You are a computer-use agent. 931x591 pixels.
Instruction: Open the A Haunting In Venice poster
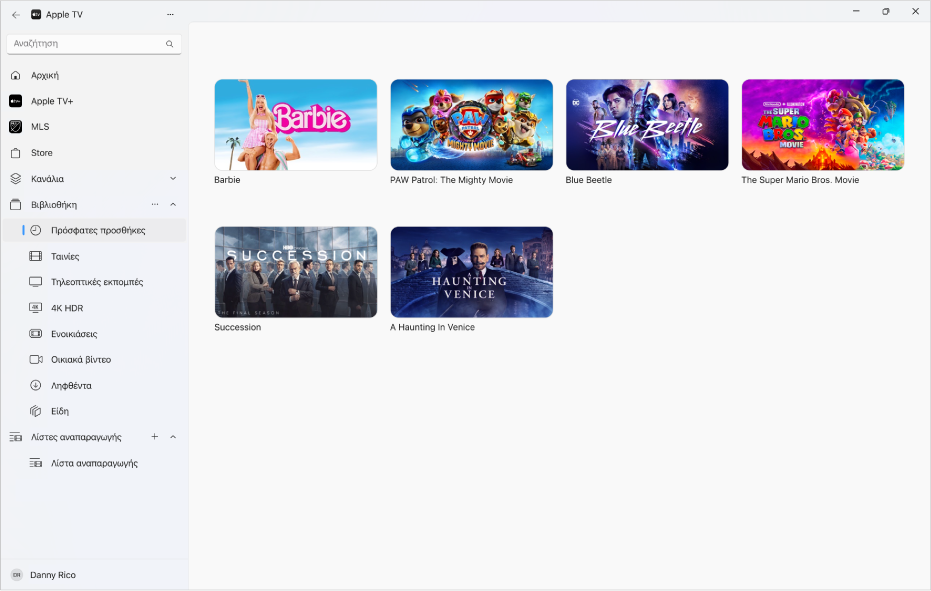point(471,272)
